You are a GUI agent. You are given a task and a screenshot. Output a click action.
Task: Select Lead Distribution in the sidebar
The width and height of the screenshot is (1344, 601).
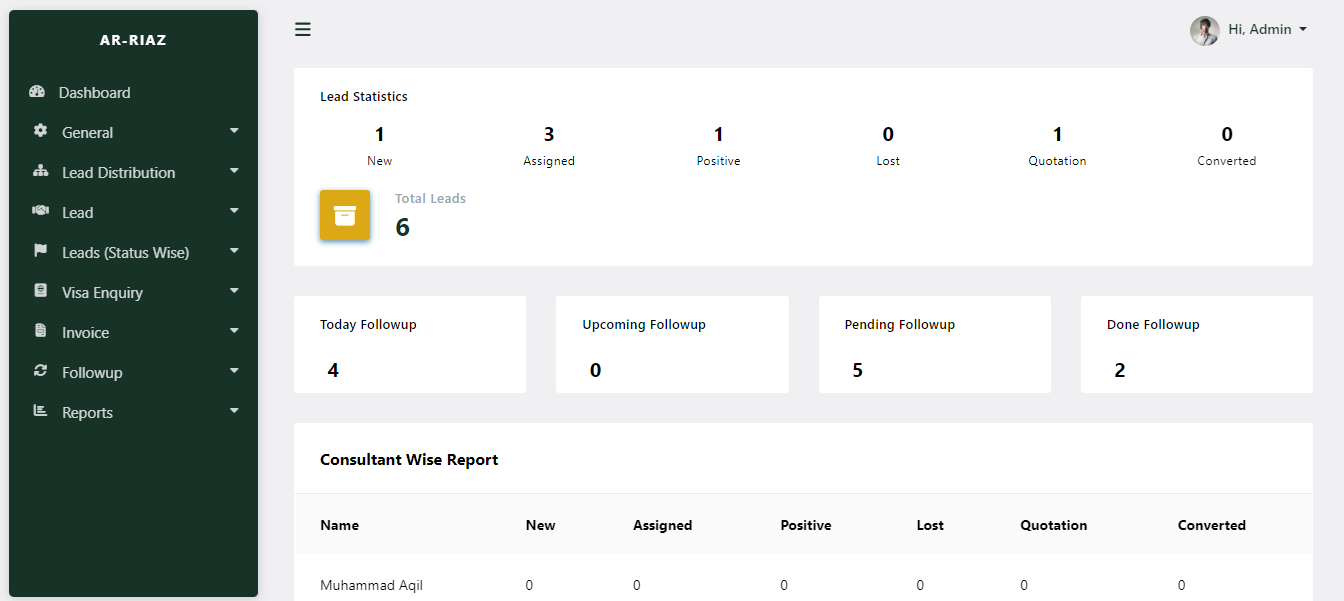tap(118, 172)
